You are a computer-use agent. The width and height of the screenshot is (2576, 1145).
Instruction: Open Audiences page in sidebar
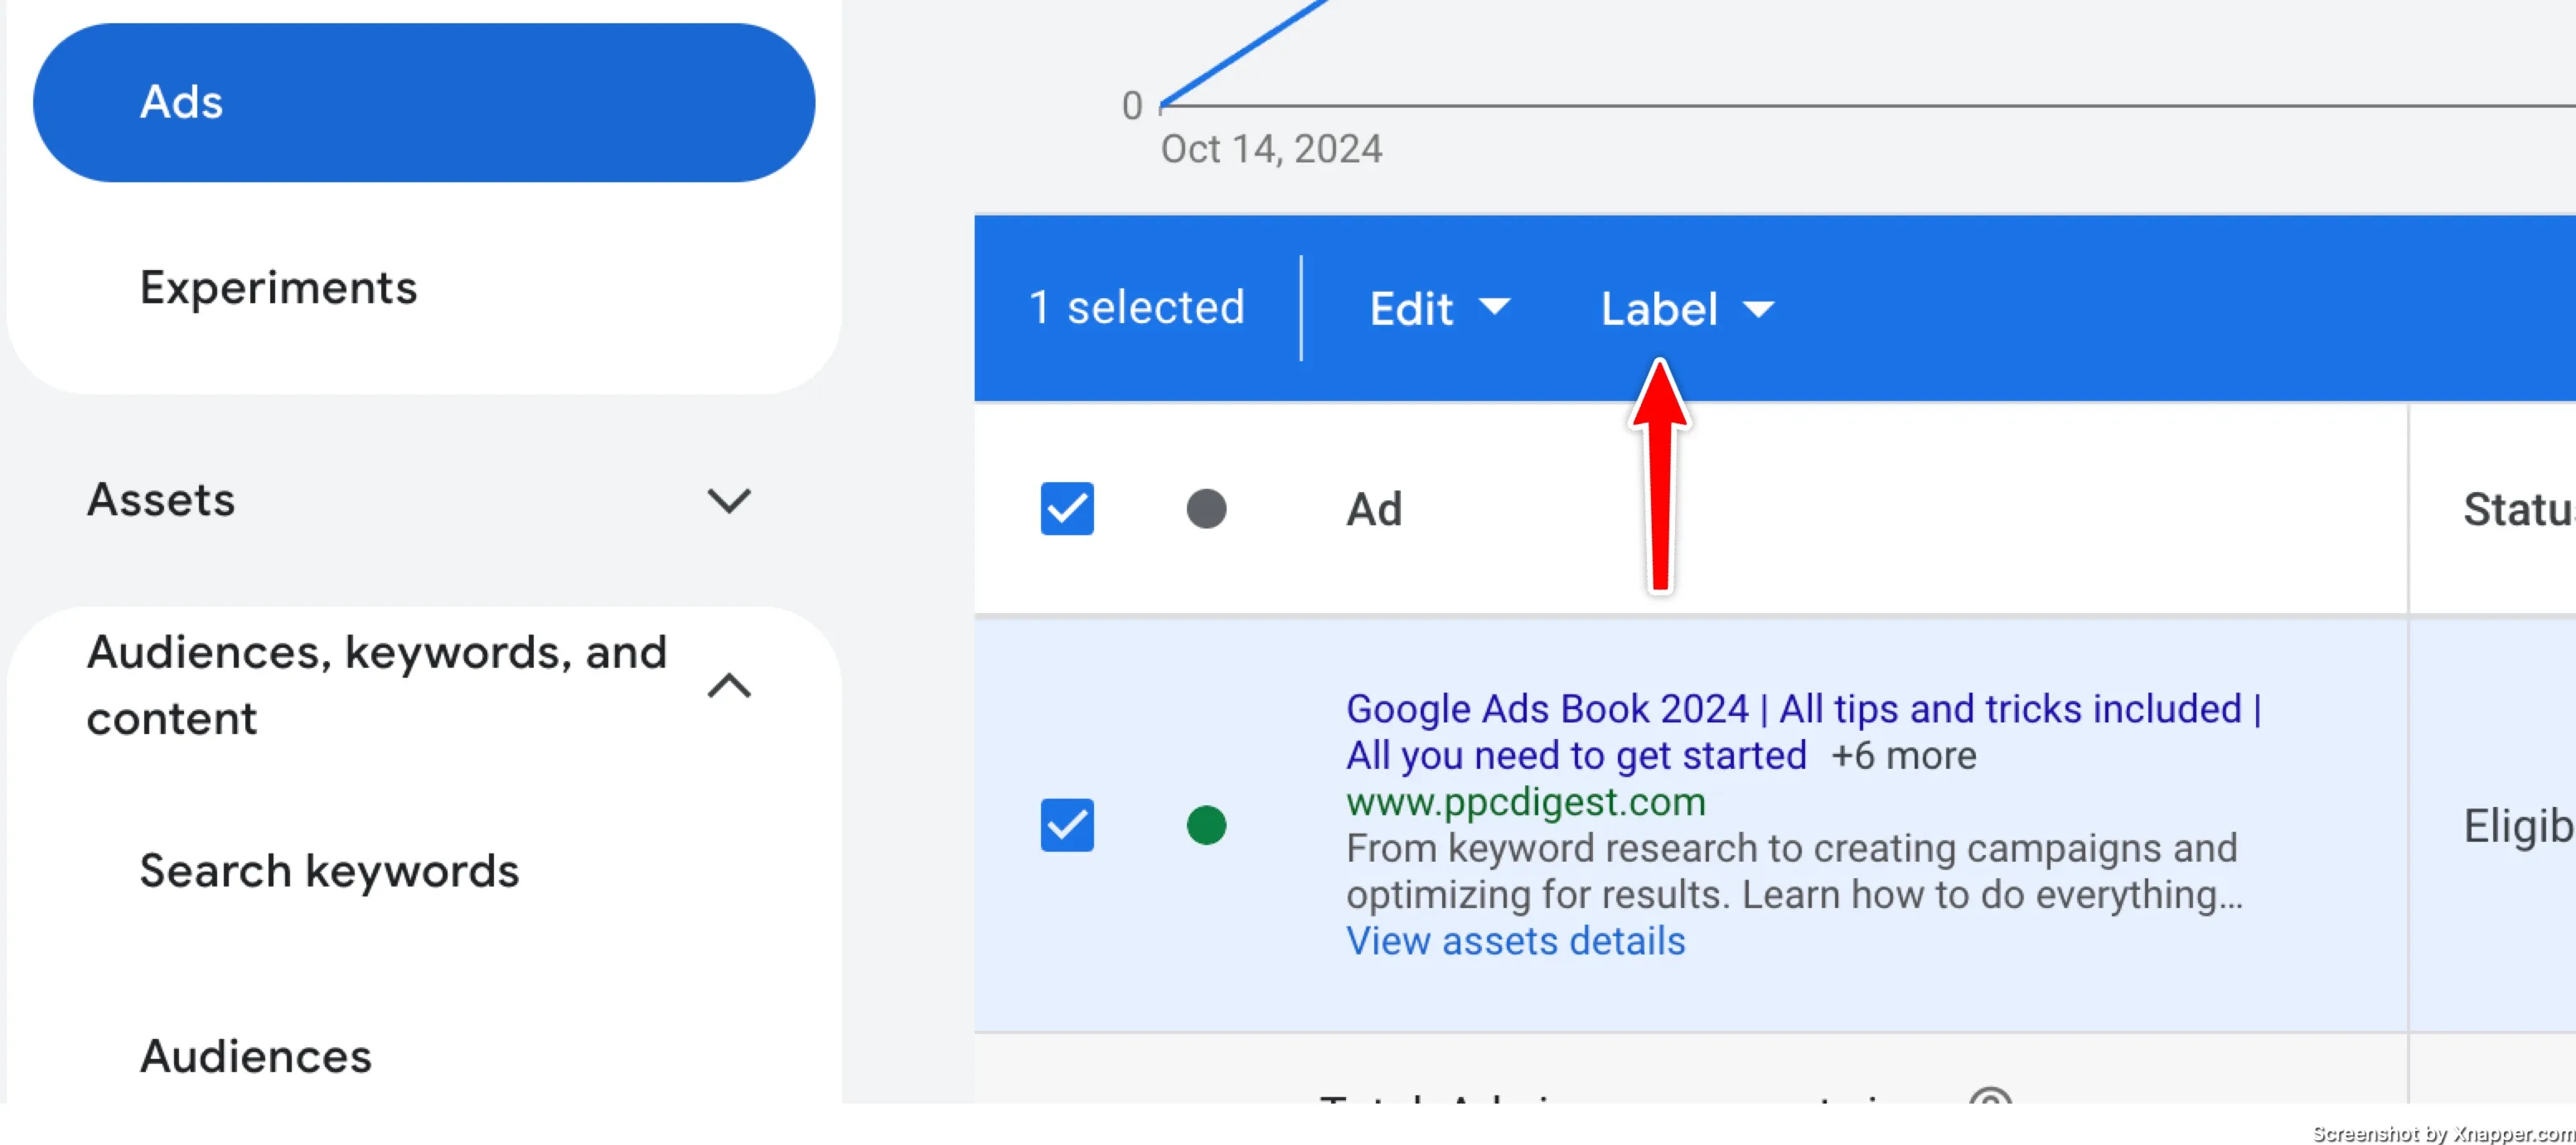pos(256,1056)
